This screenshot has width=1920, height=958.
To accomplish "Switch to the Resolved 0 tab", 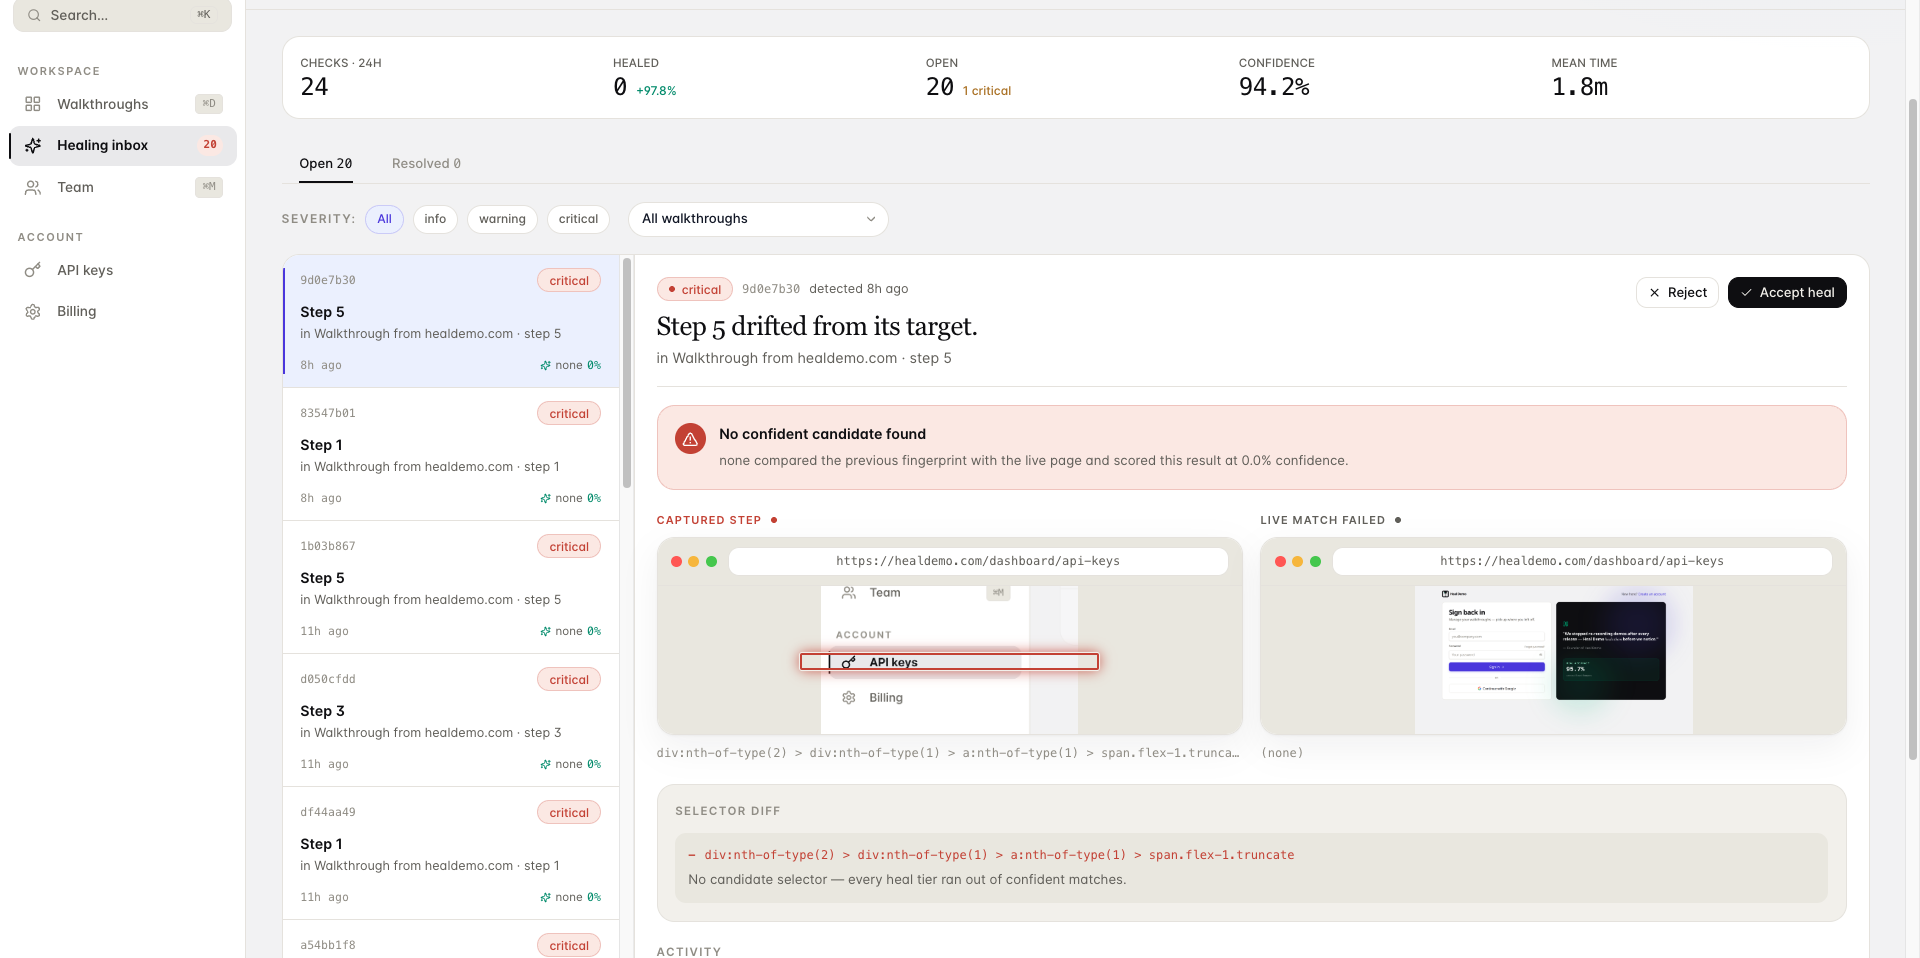I will tap(426, 164).
